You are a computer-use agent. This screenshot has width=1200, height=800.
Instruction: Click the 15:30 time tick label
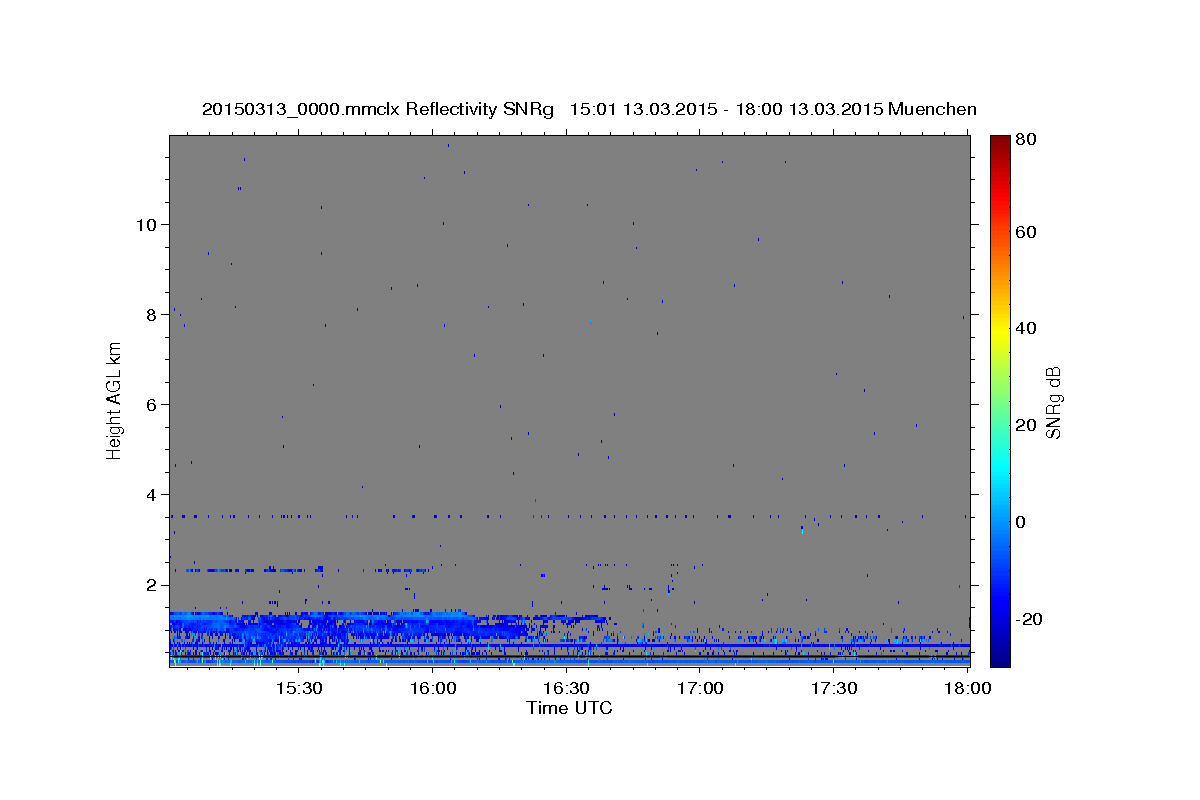point(298,689)
